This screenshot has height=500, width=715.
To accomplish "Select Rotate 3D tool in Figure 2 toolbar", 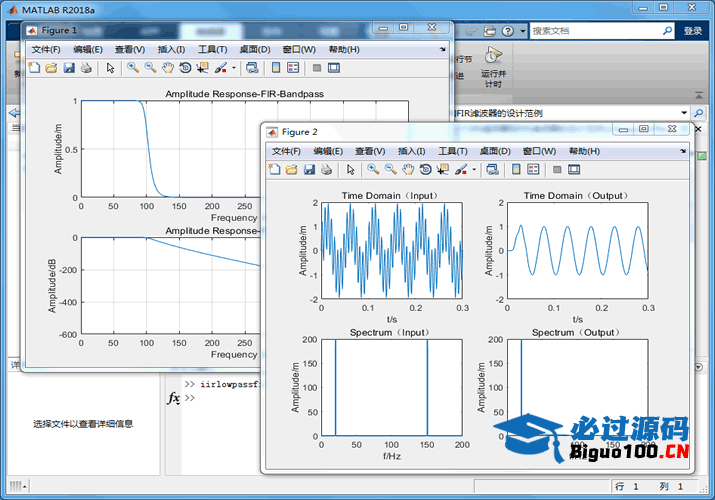I will tap(425, 170).
